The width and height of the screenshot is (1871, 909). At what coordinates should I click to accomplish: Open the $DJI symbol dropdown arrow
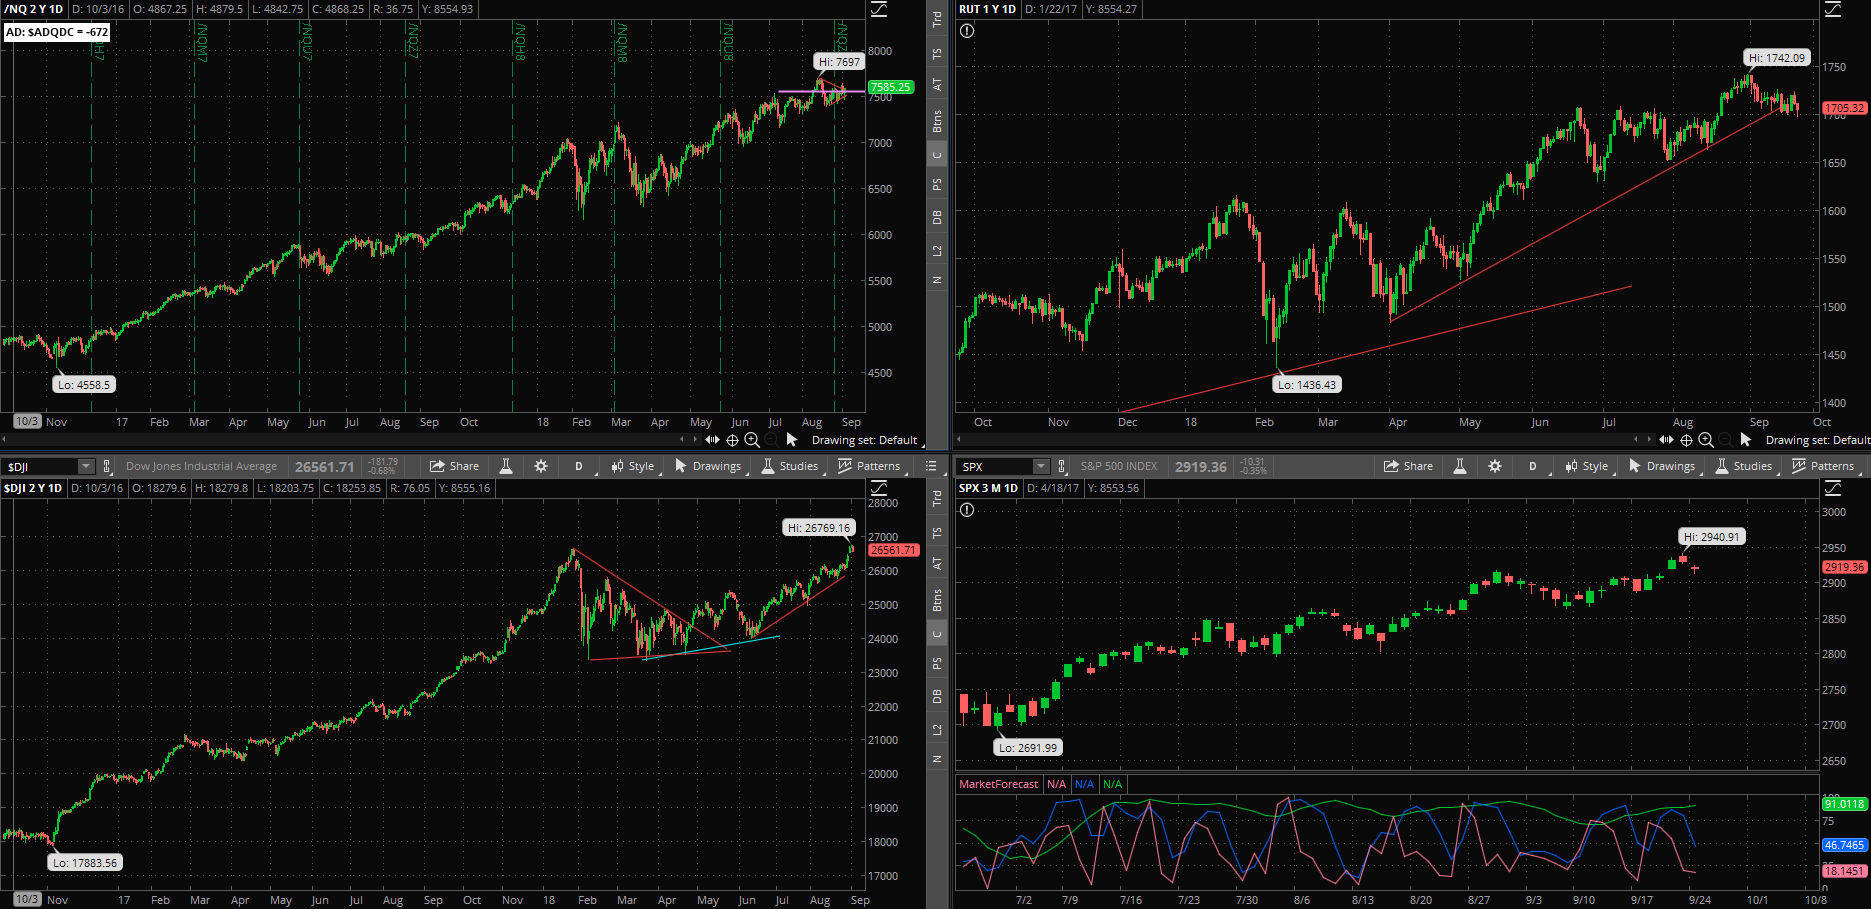point(86,466)
